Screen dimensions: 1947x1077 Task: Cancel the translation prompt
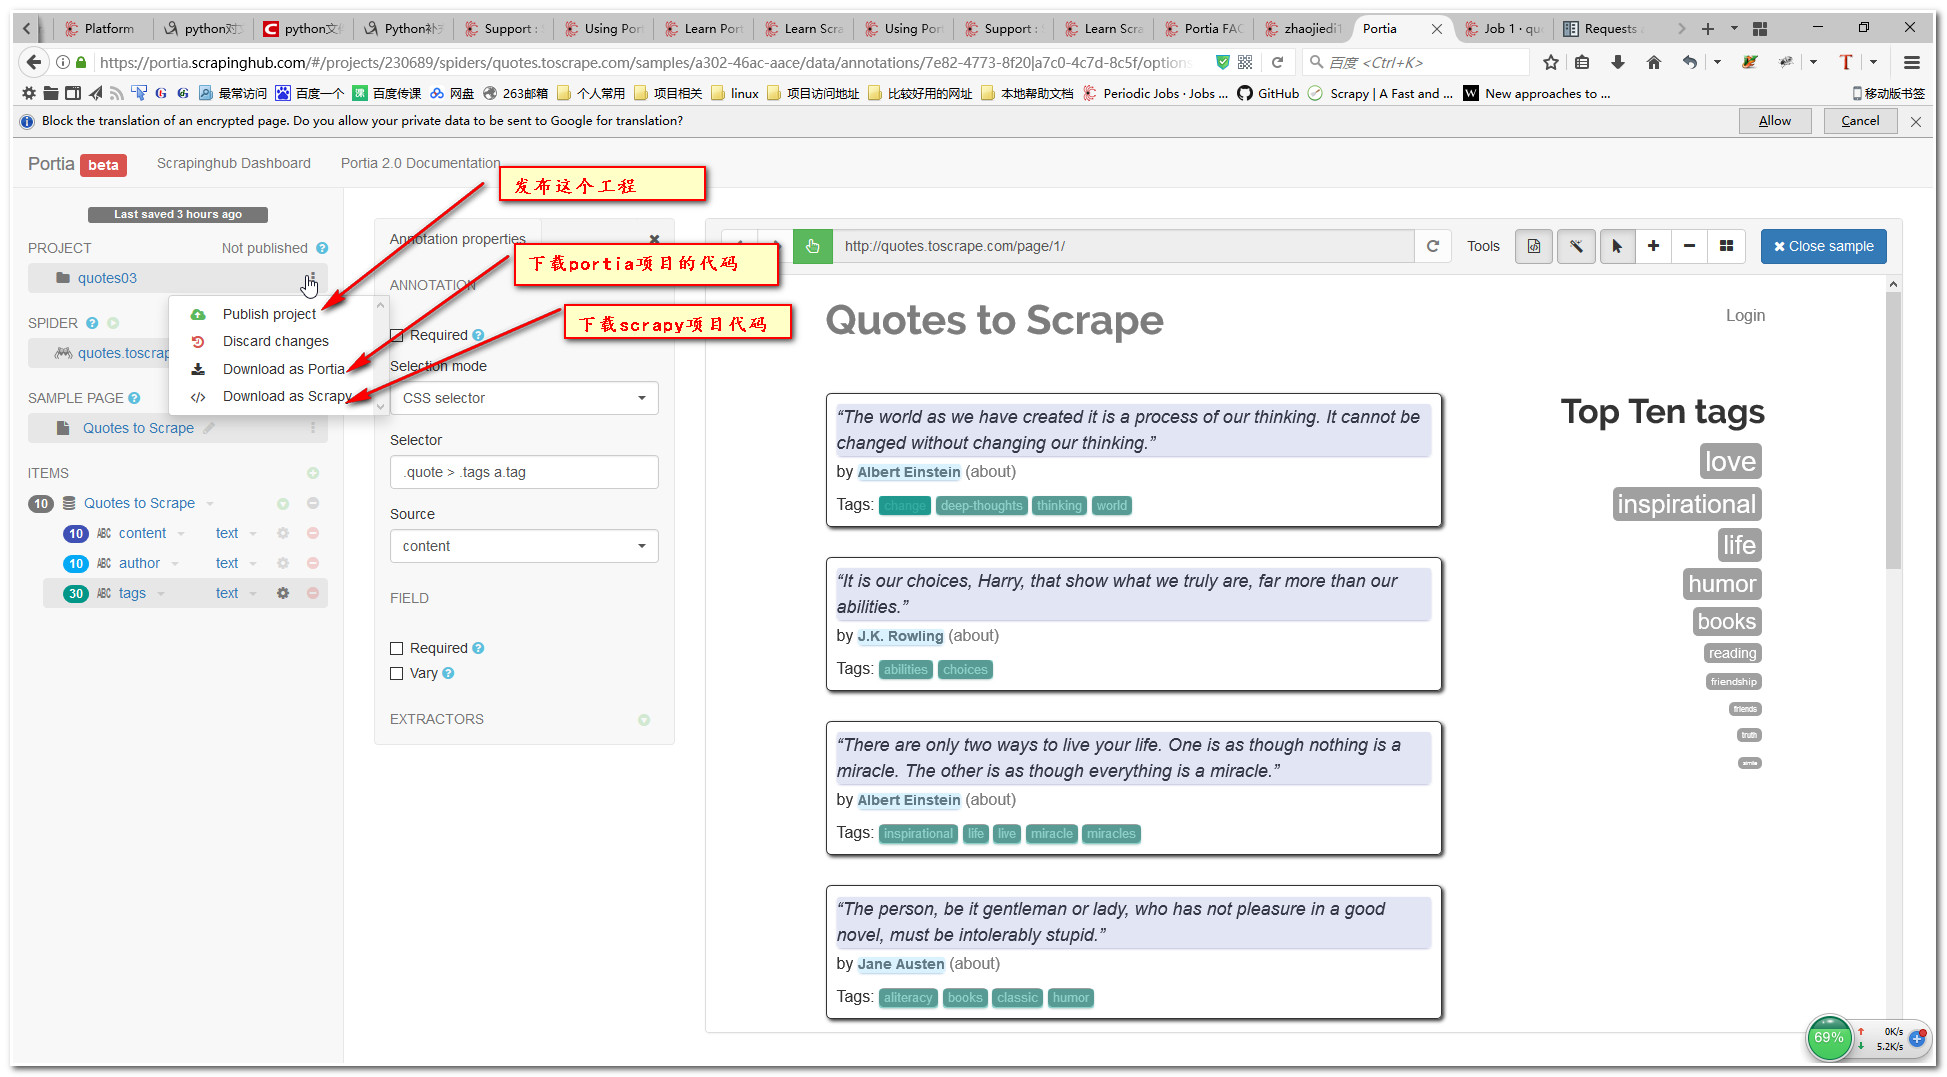coord(1860,121)
